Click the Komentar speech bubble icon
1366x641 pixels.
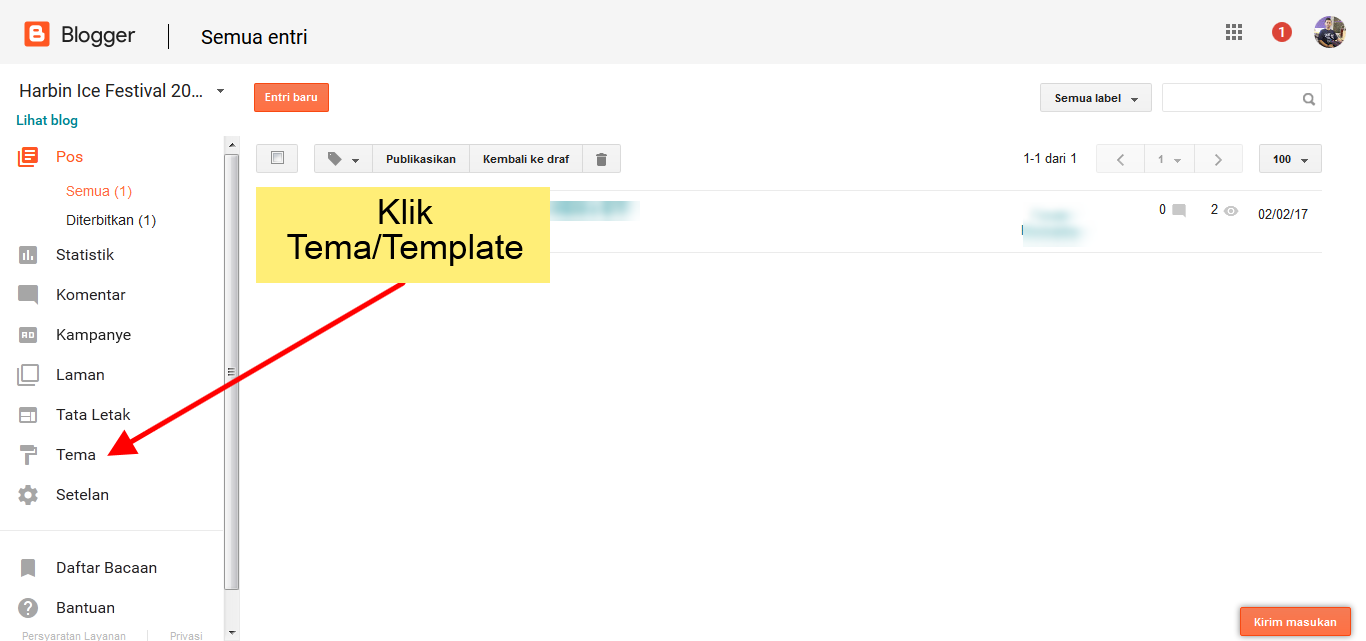tap(28, 295)
